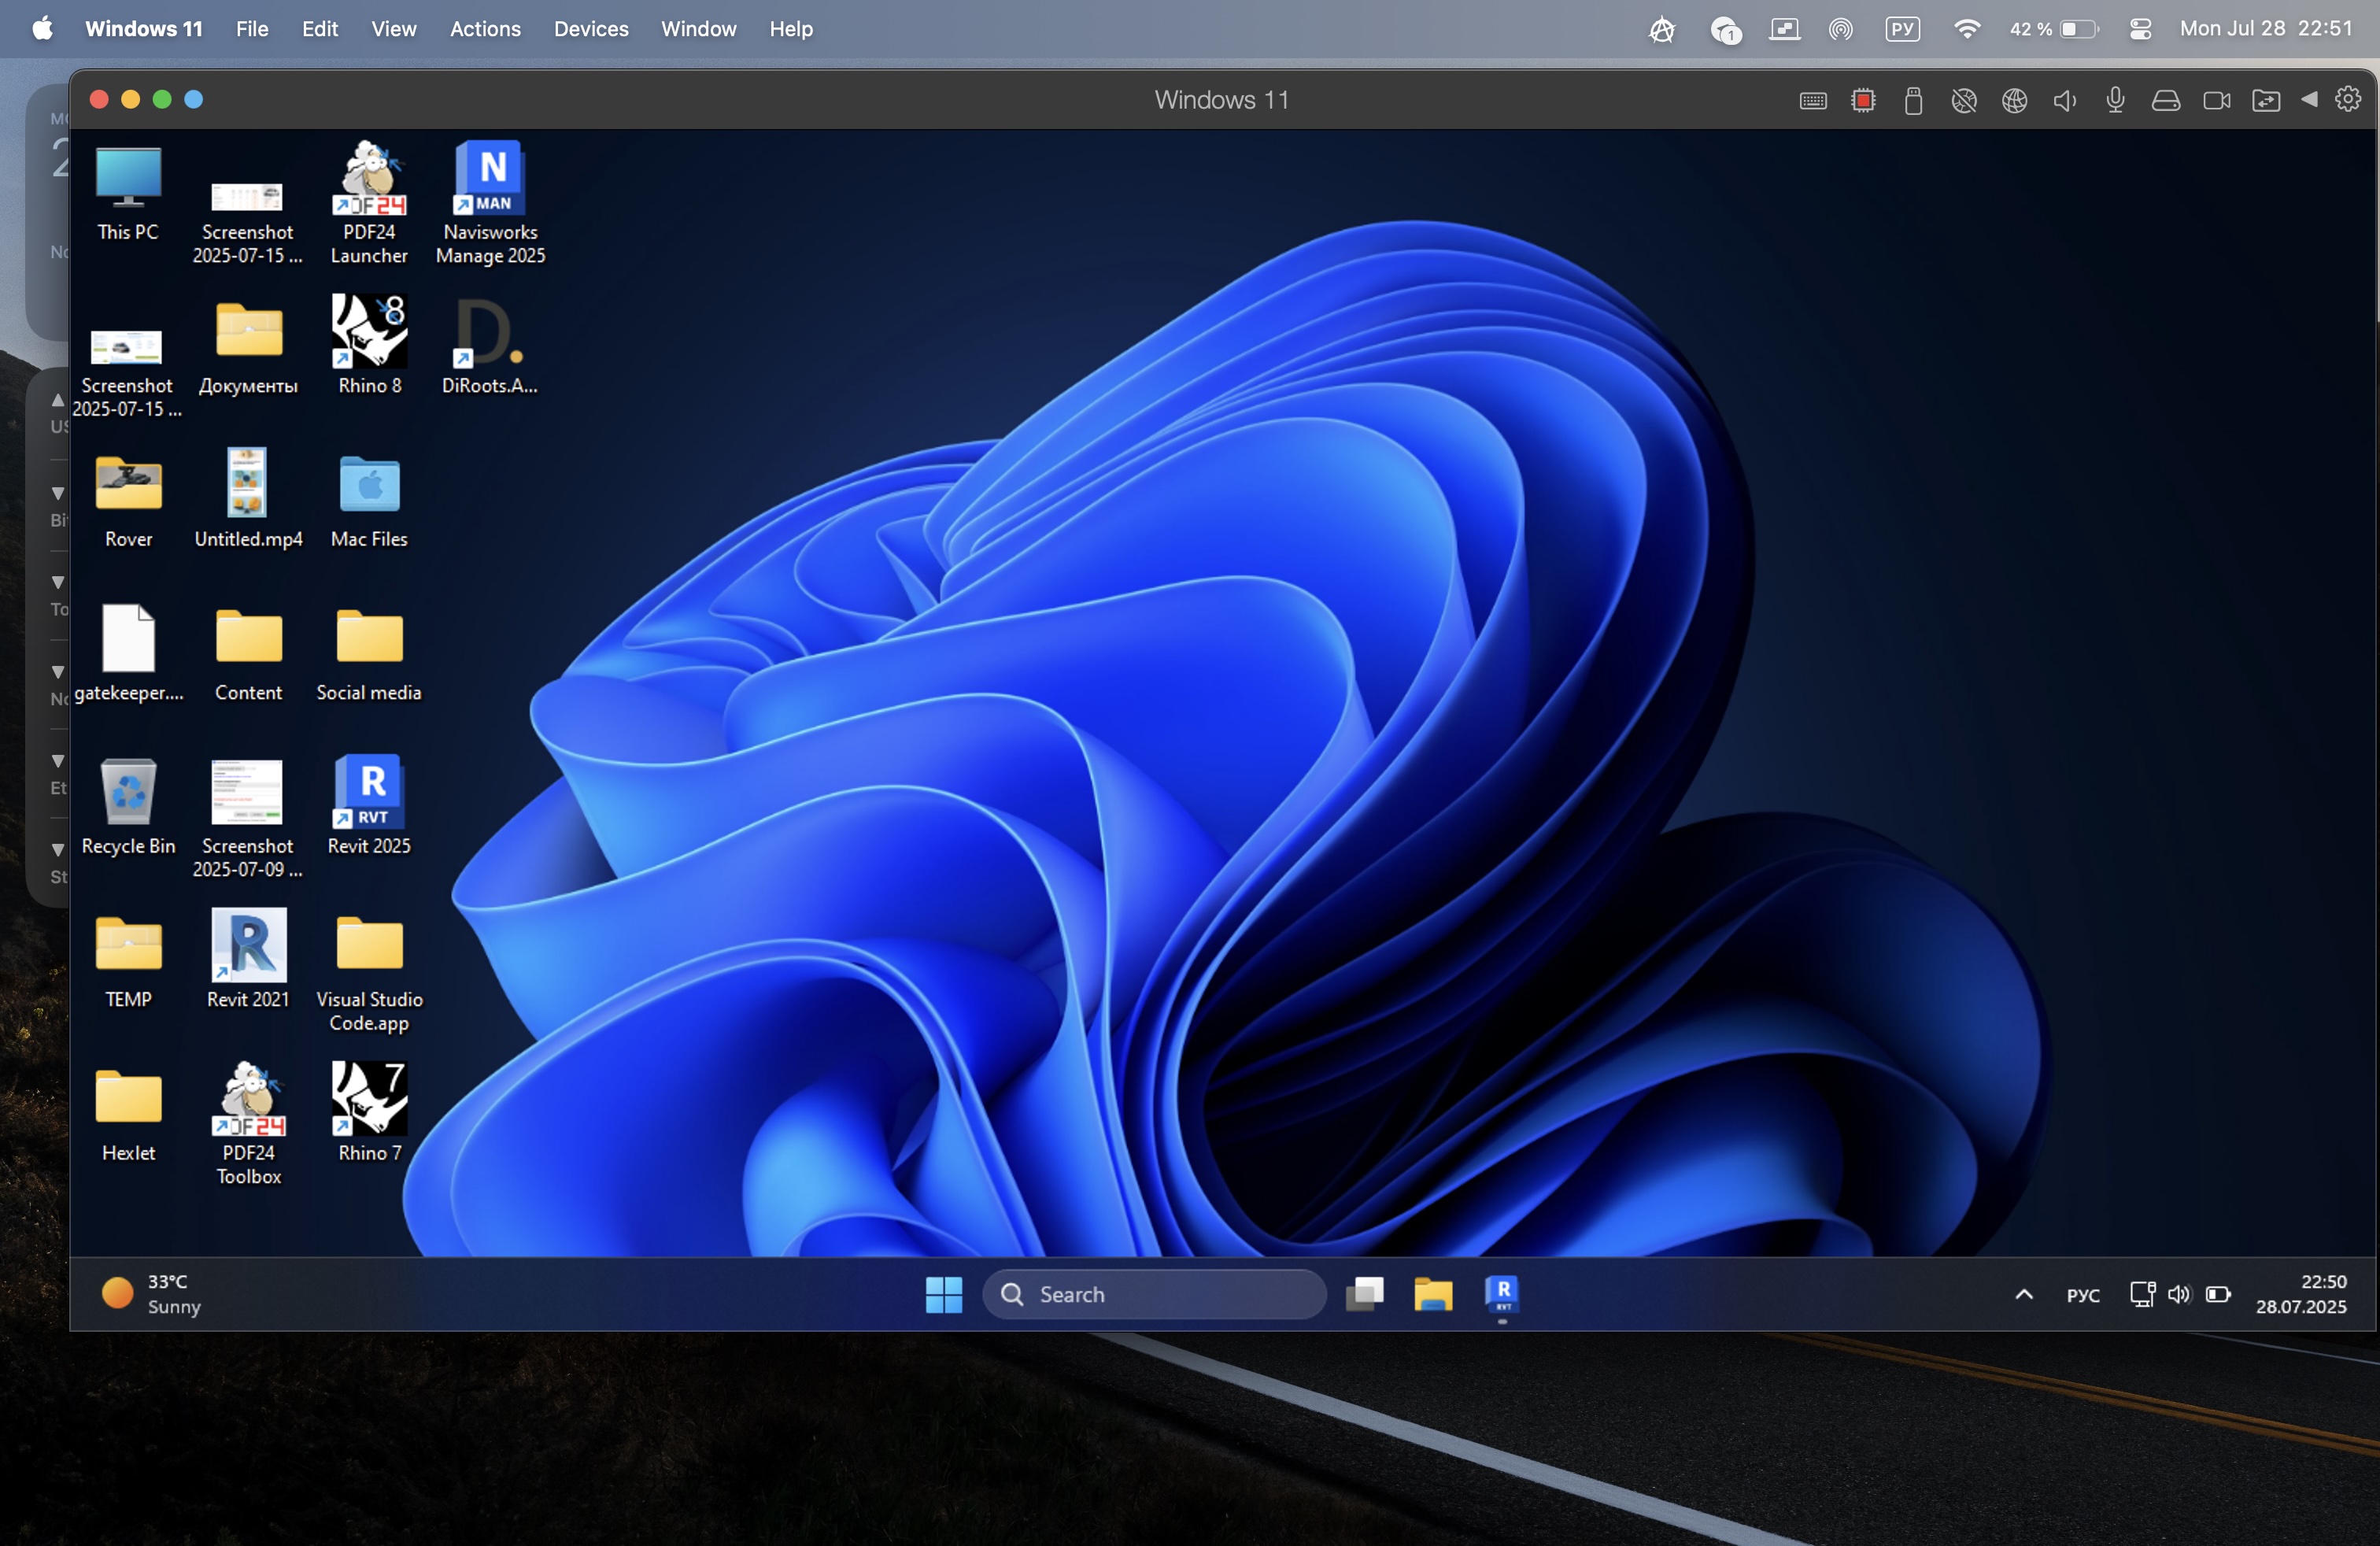
Task: Open the network globe icon in VM toolbar
Action: click(2014, 101)
